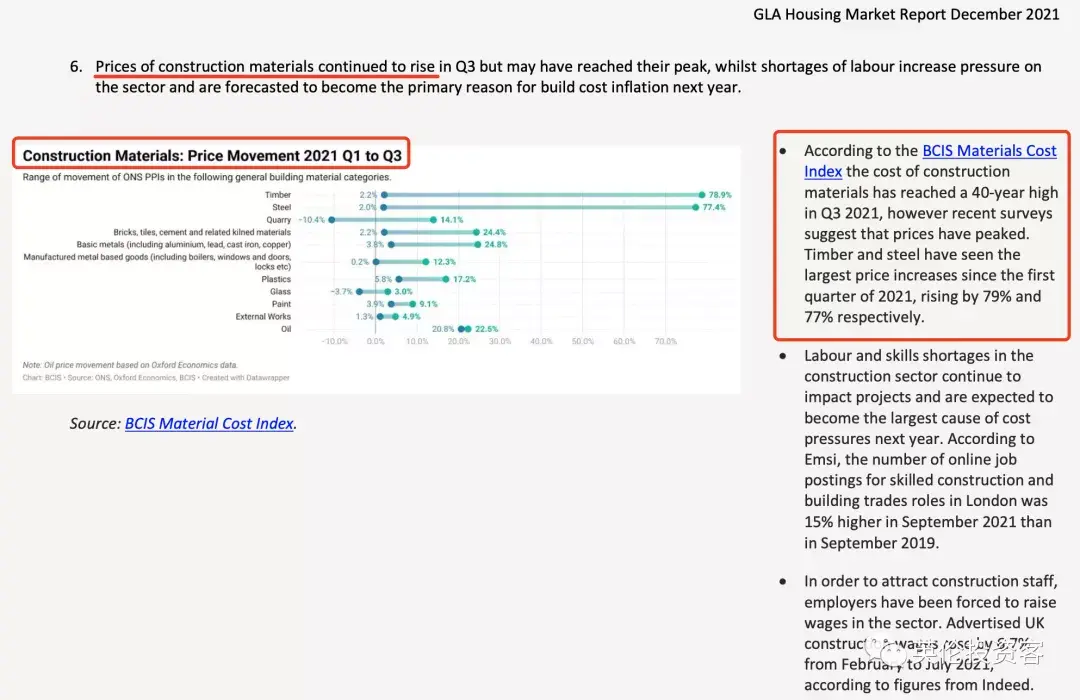The height and width of the screenshot is (700, 1080).
Task: Click the Timeline 78.9% end data point
Action: pos(702,195)
